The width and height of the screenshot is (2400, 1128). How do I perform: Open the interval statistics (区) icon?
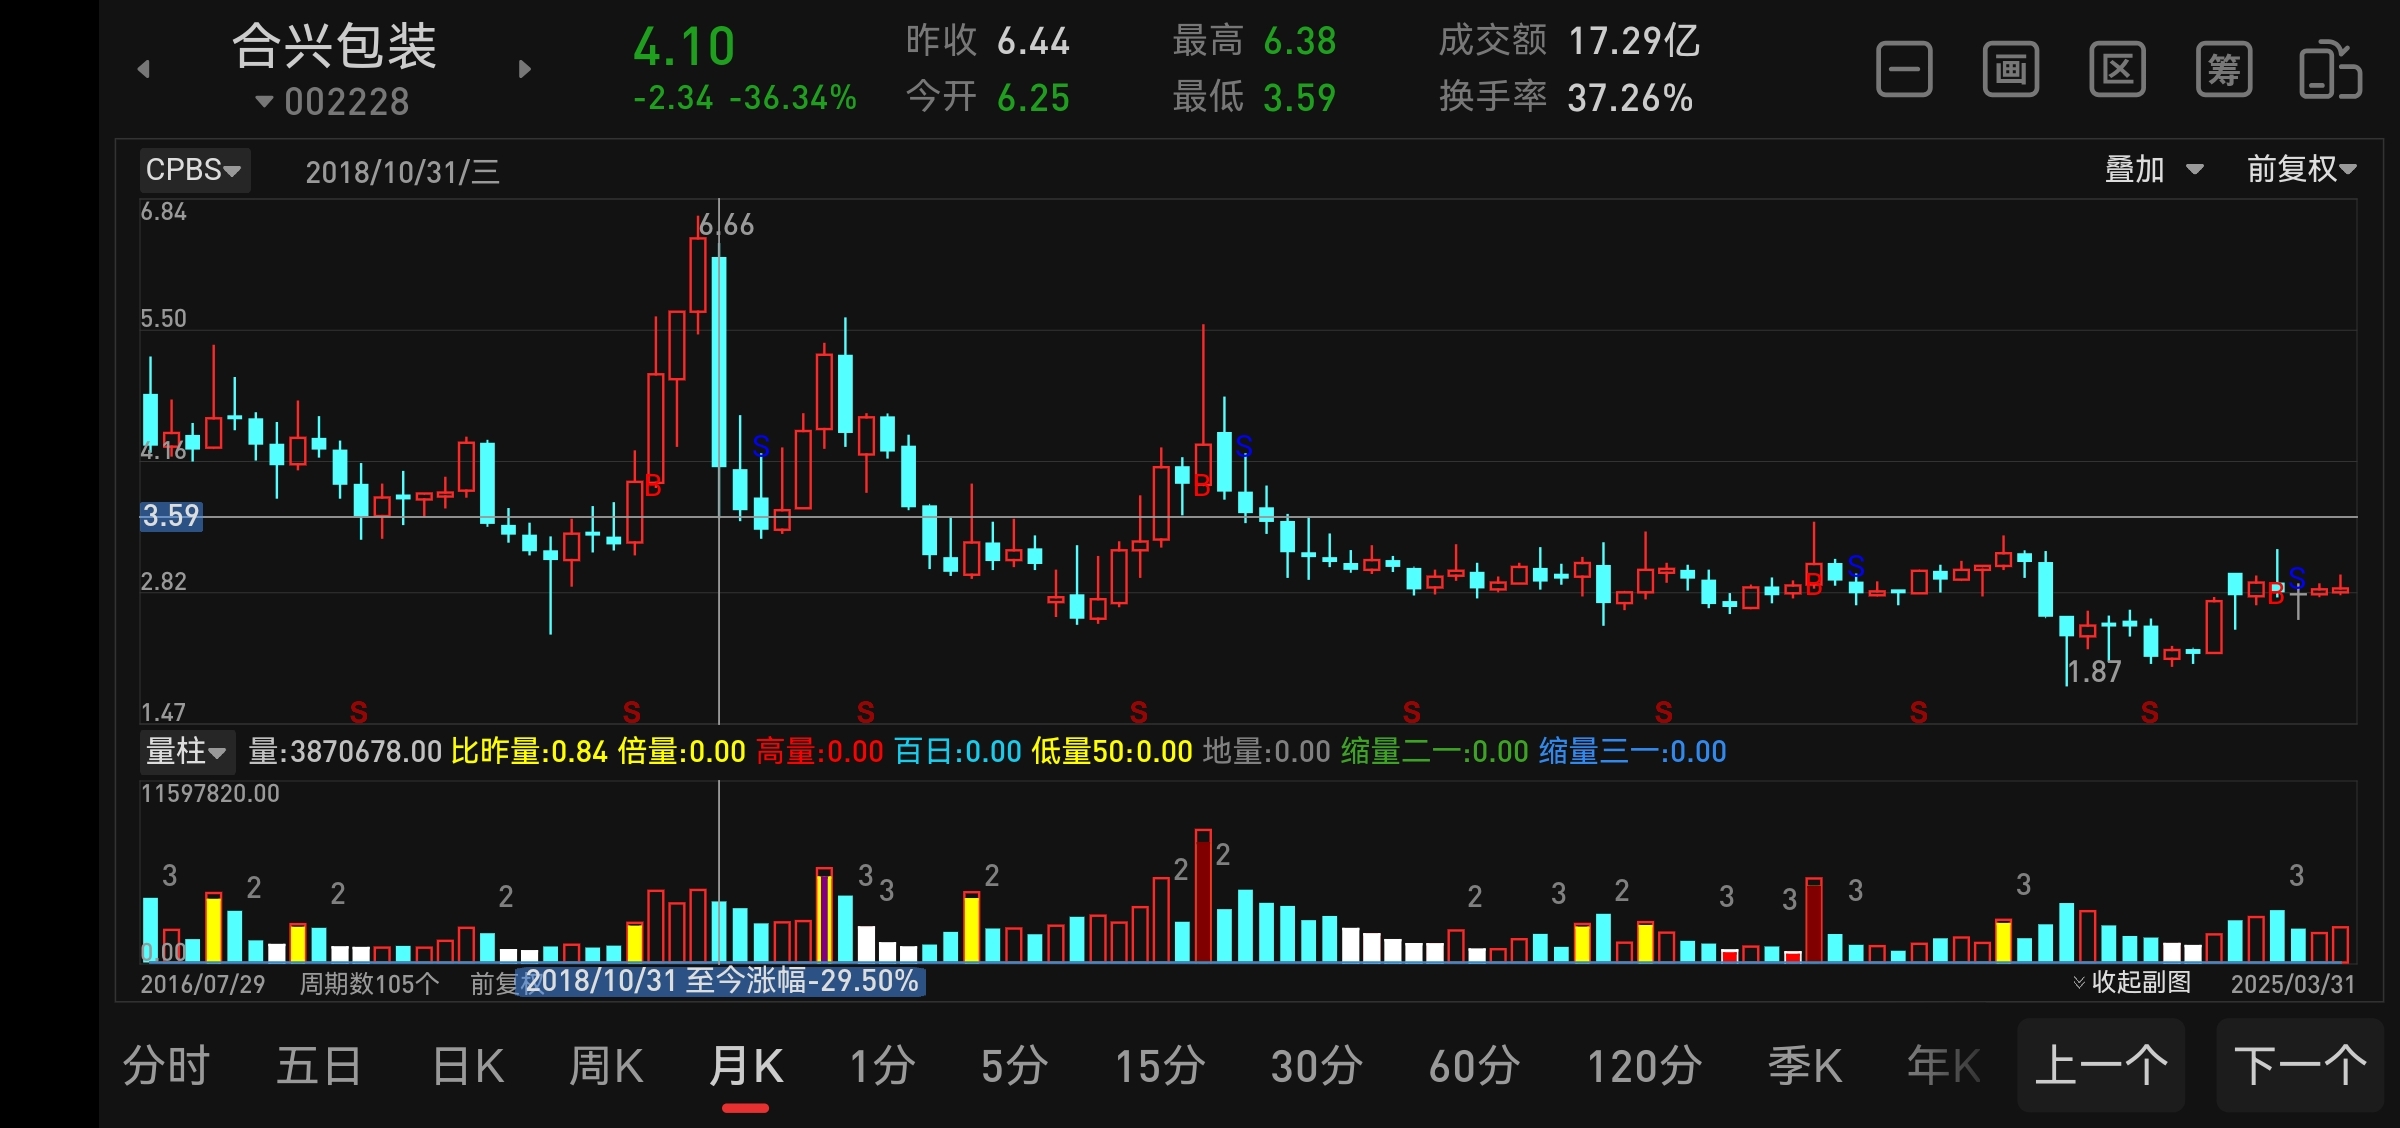pos(2117,69)
